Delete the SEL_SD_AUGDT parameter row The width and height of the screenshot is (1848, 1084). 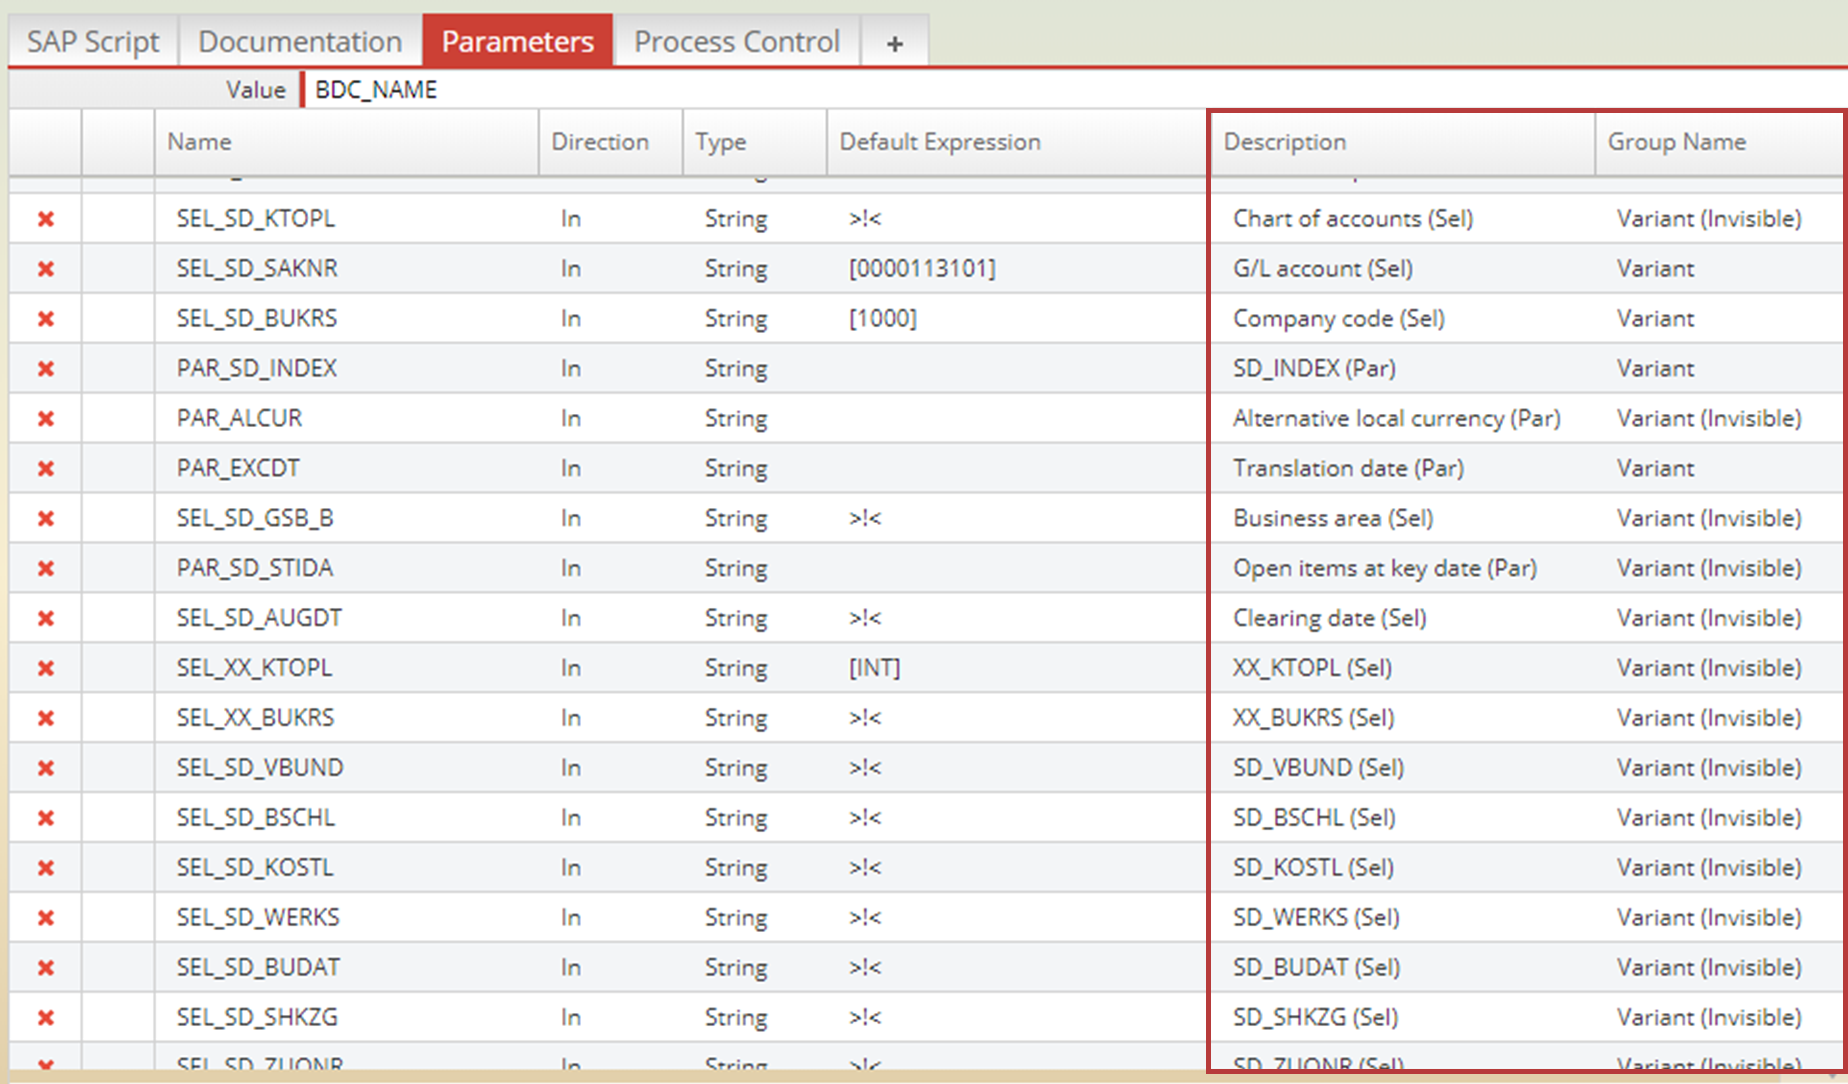coord(46,619)
